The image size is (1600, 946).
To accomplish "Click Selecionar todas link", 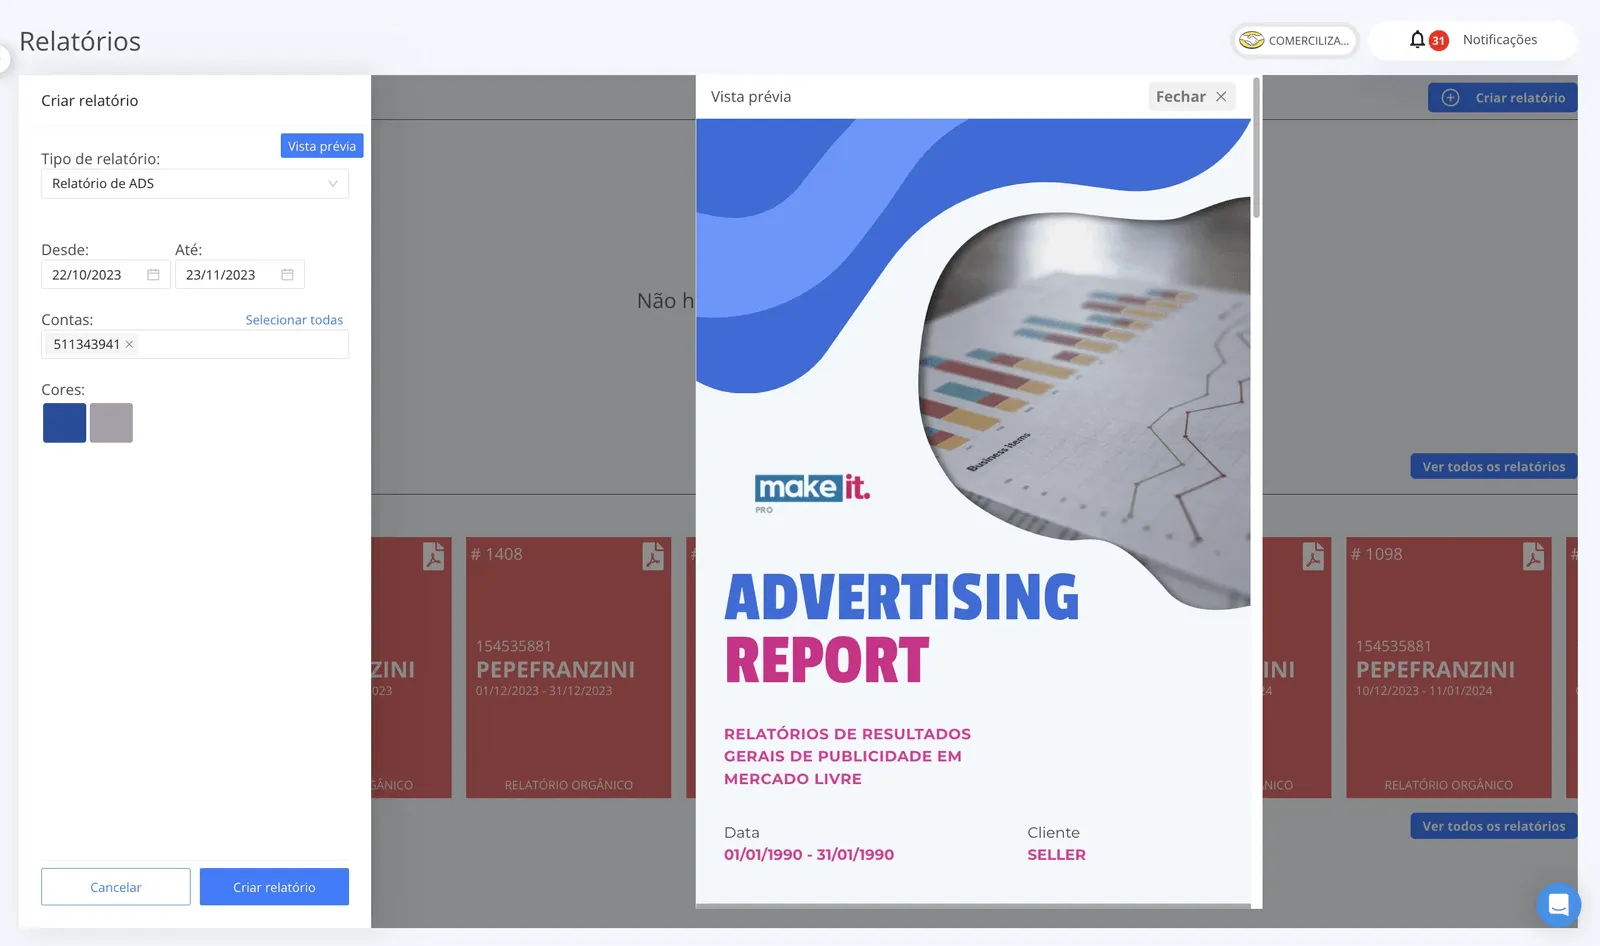I will [294, 320].
